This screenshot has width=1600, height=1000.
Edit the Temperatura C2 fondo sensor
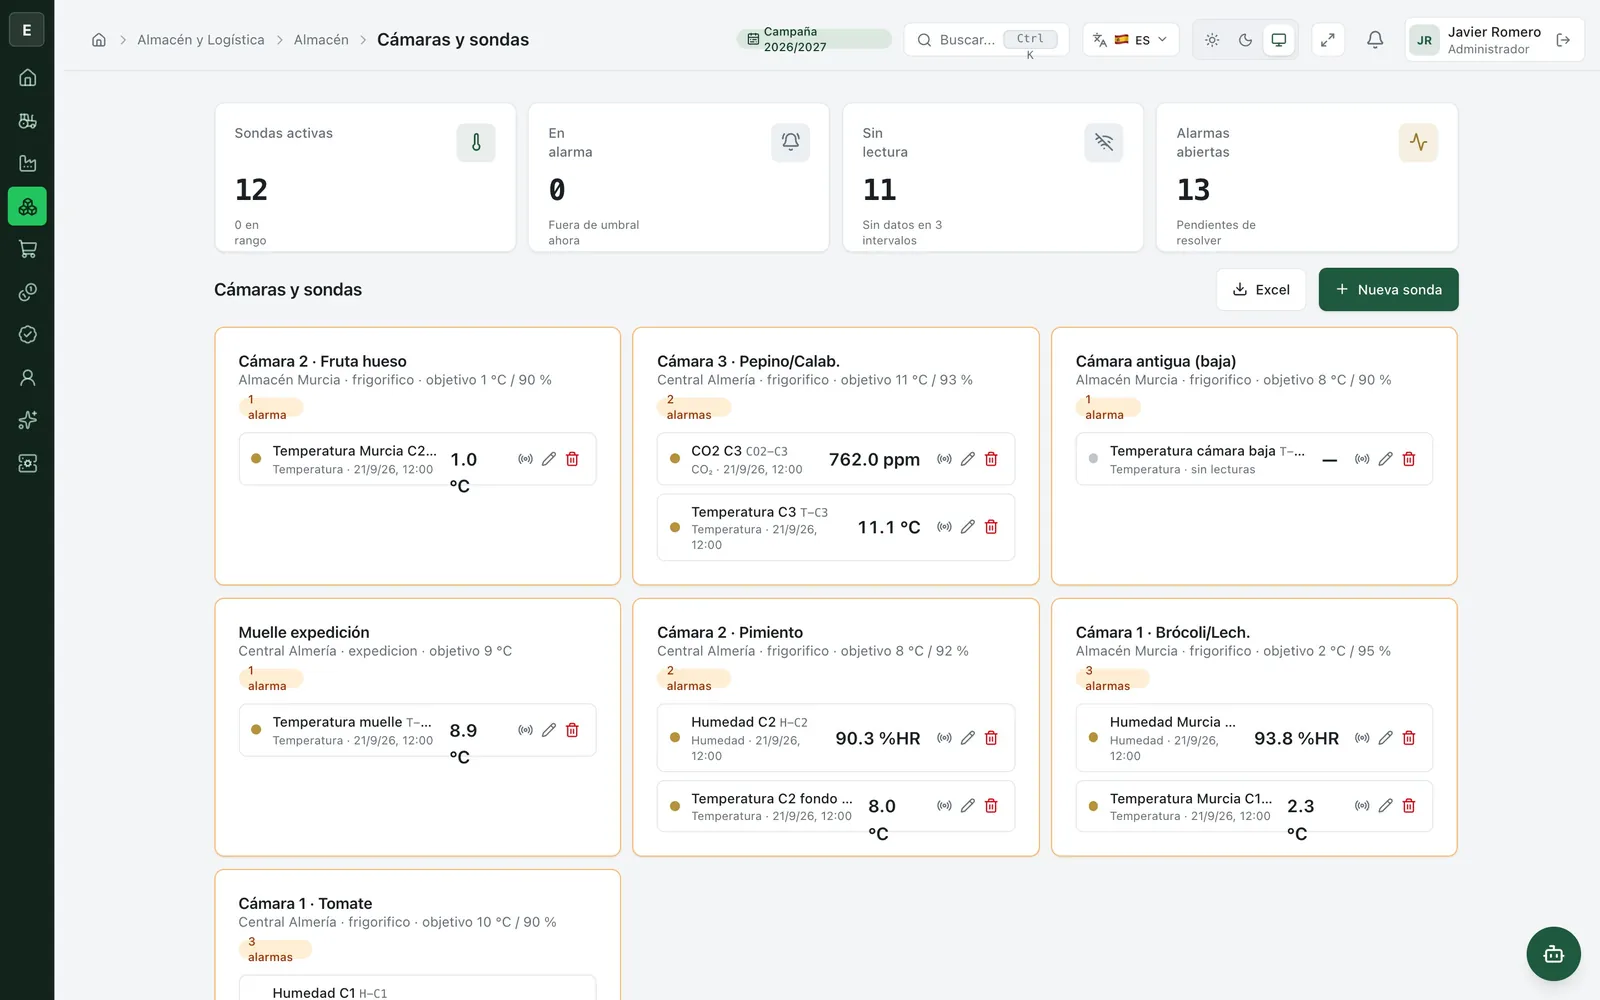968,806
